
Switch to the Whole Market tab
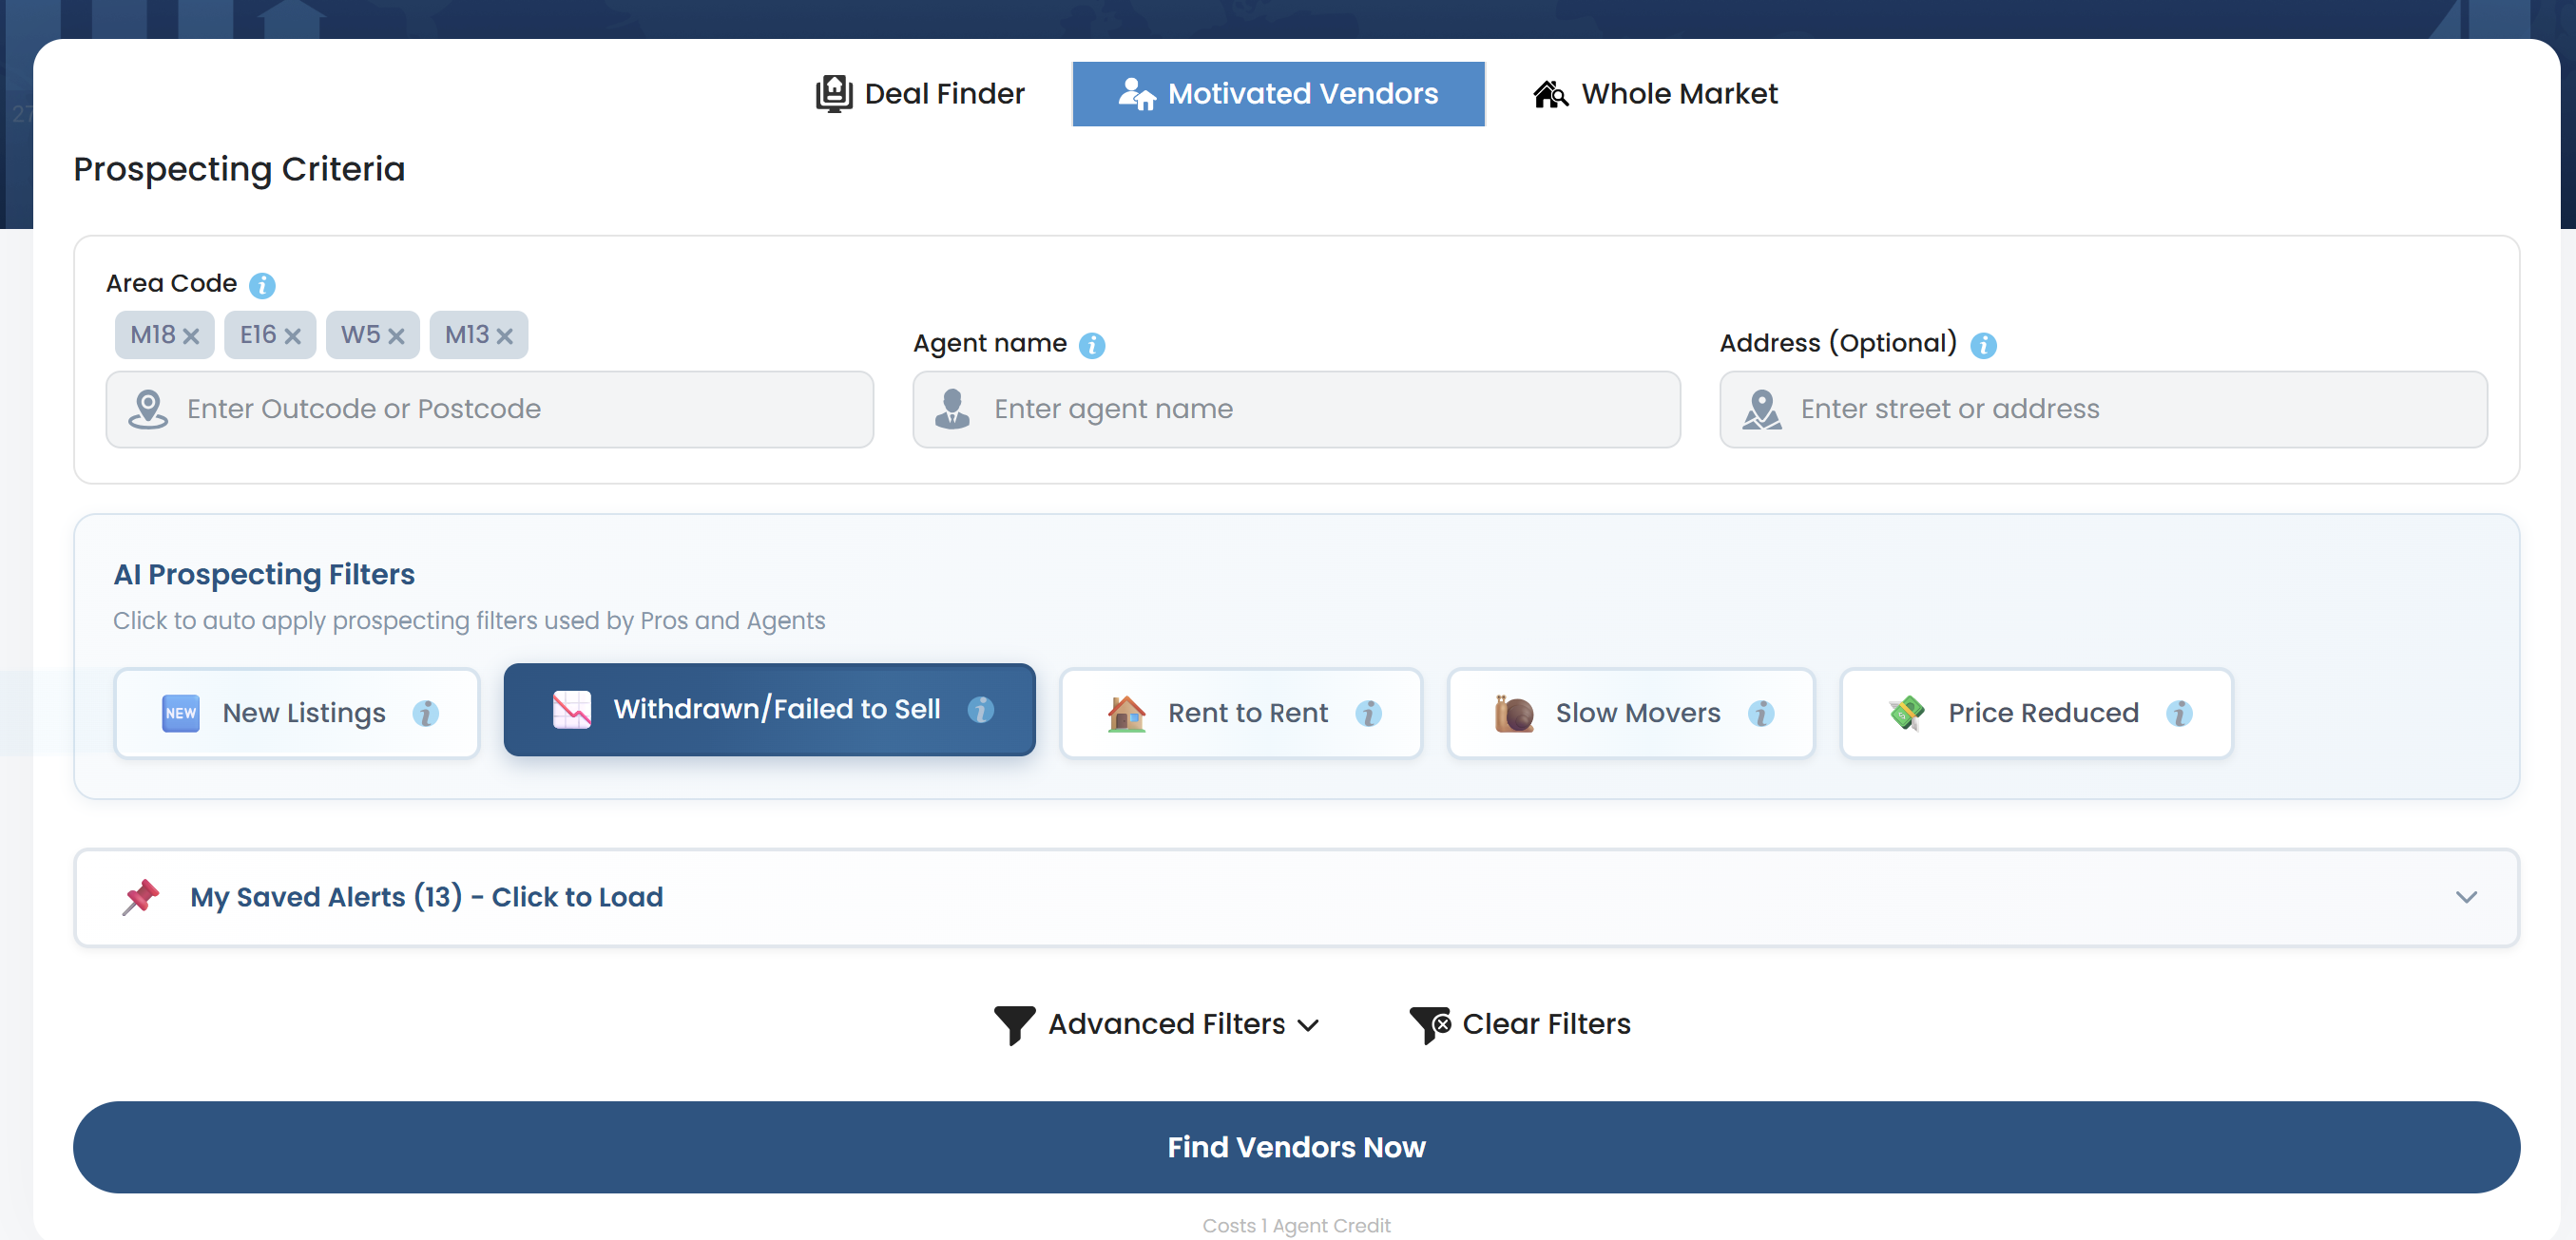pyautogui.click(x=1656, y=94)
